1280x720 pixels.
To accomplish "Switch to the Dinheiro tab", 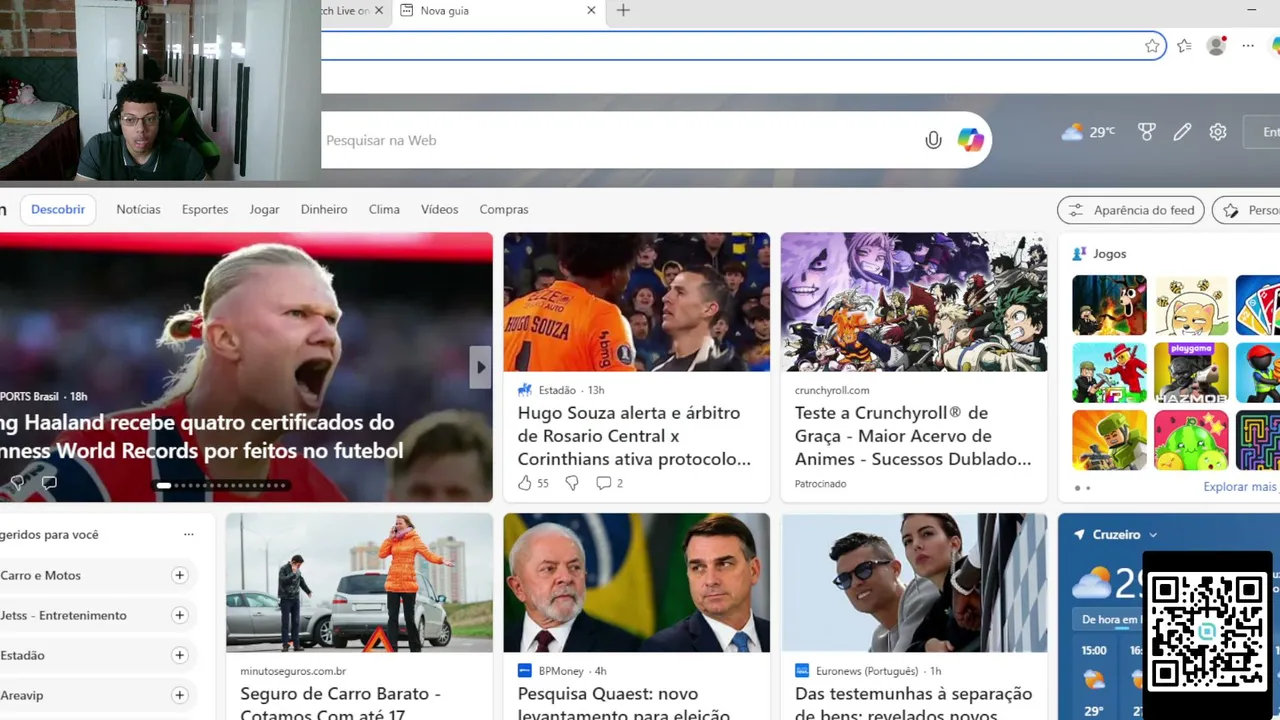I will 324,209.
